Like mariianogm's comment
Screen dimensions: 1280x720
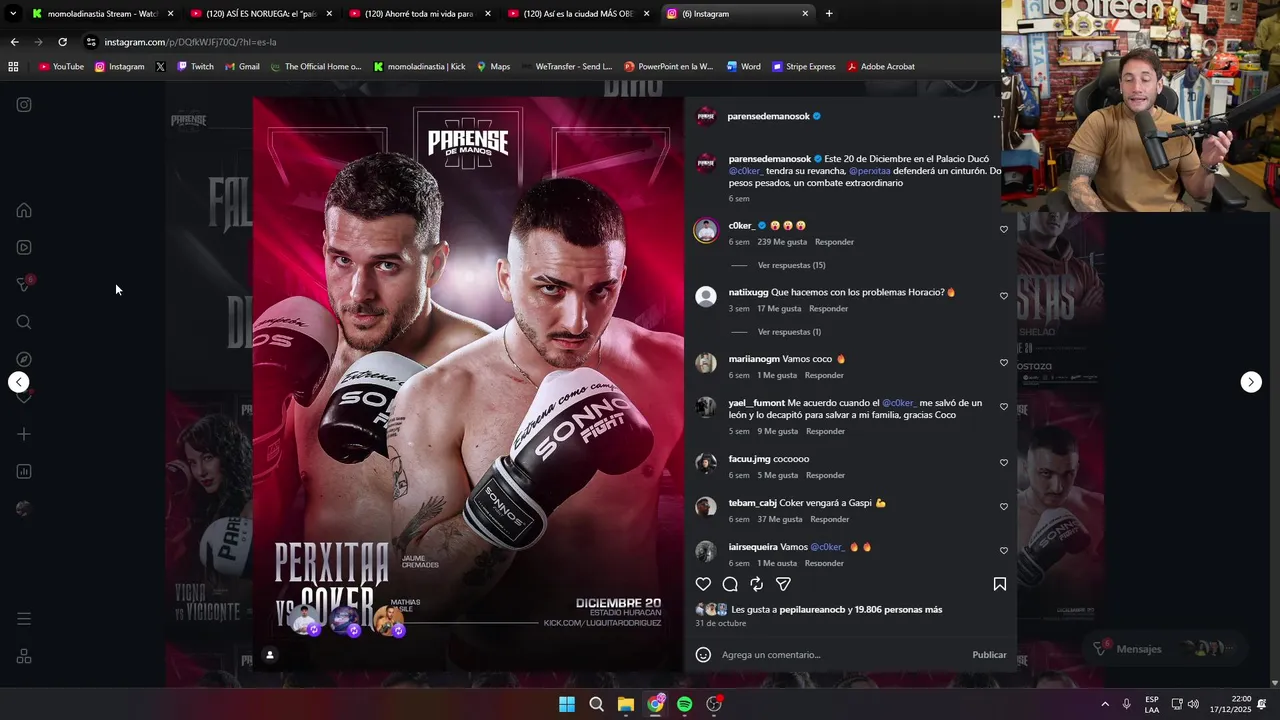click(1004, 363)
